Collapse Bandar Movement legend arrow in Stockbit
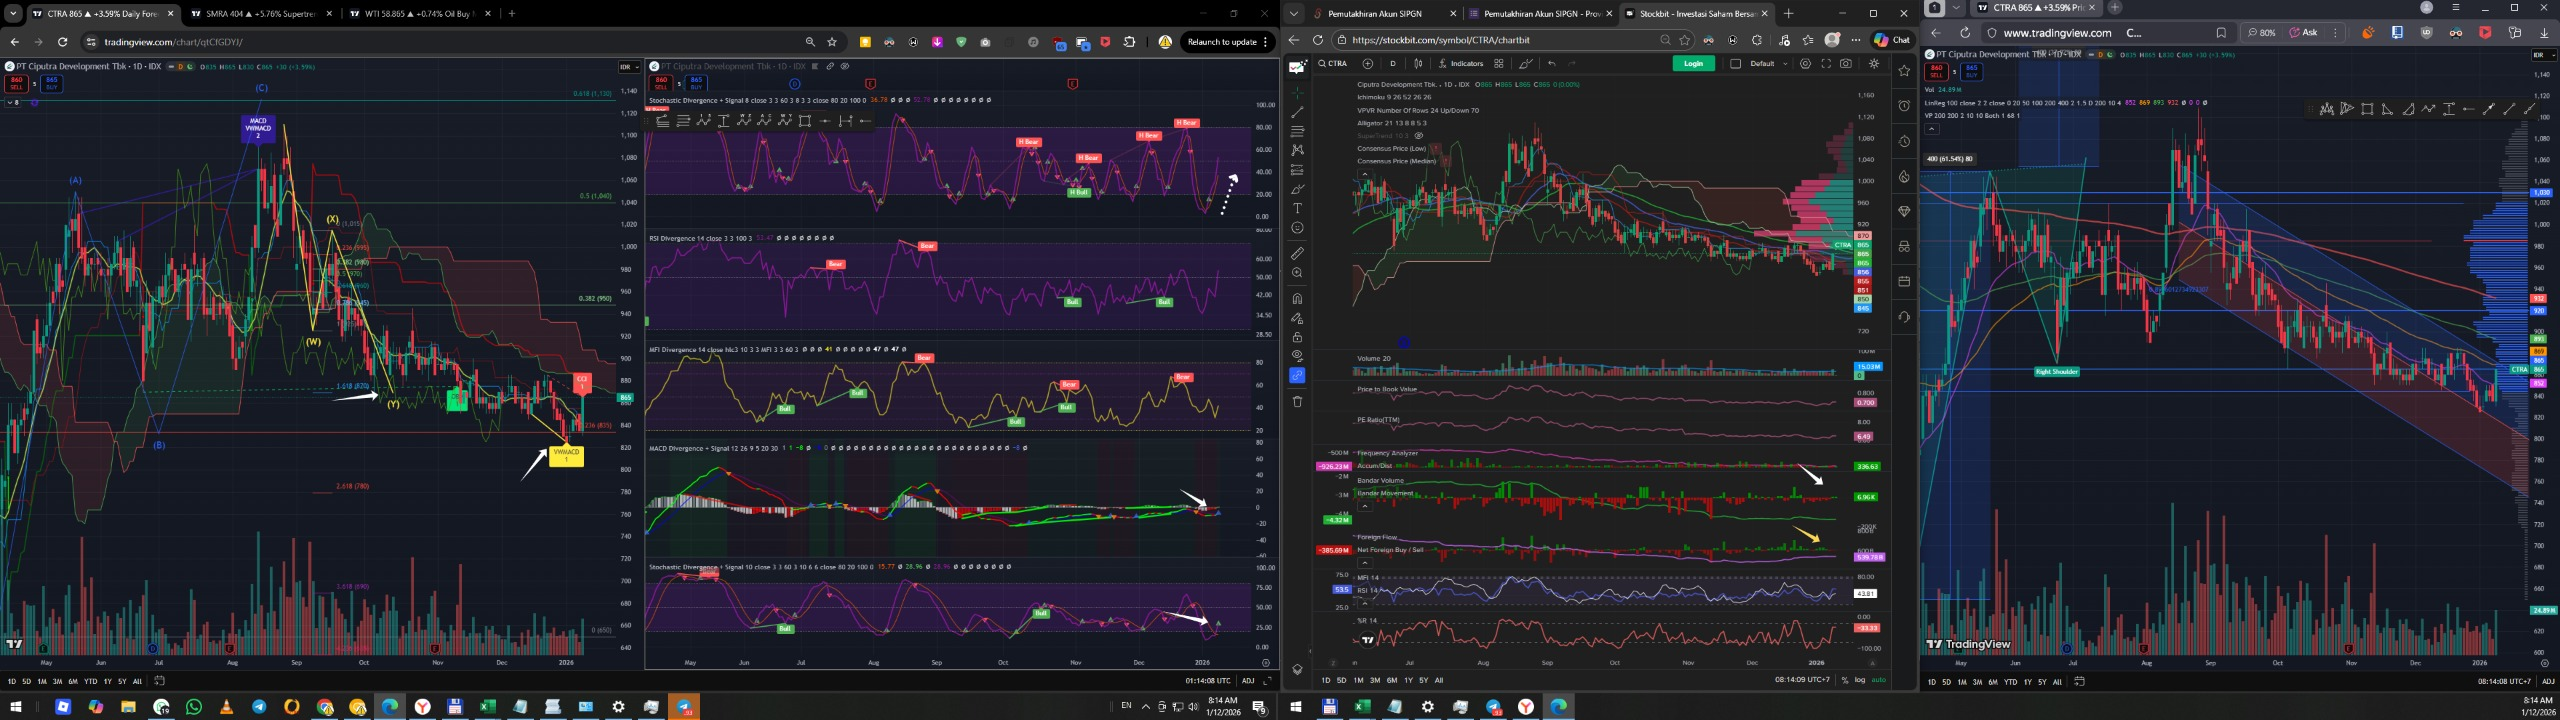The width and height of the screenshot is (2560, 720). [x=1365, y=506]
